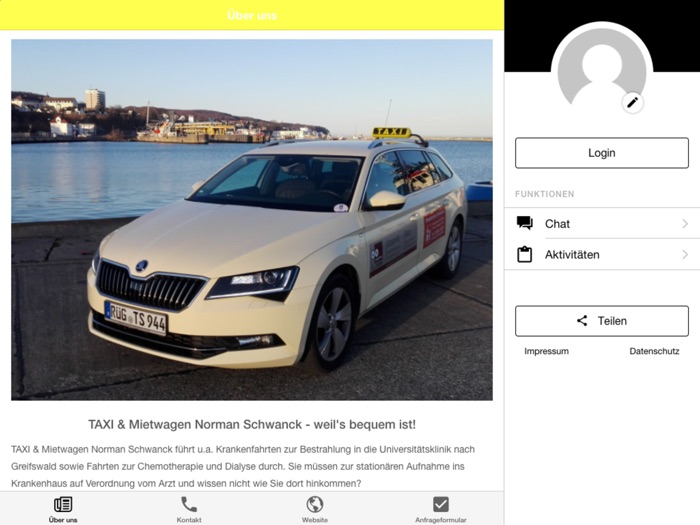Click the Aktivitäten clipboard icon
Image resolution: width=700 pixels, height=525 pixels.
[525, 254]
